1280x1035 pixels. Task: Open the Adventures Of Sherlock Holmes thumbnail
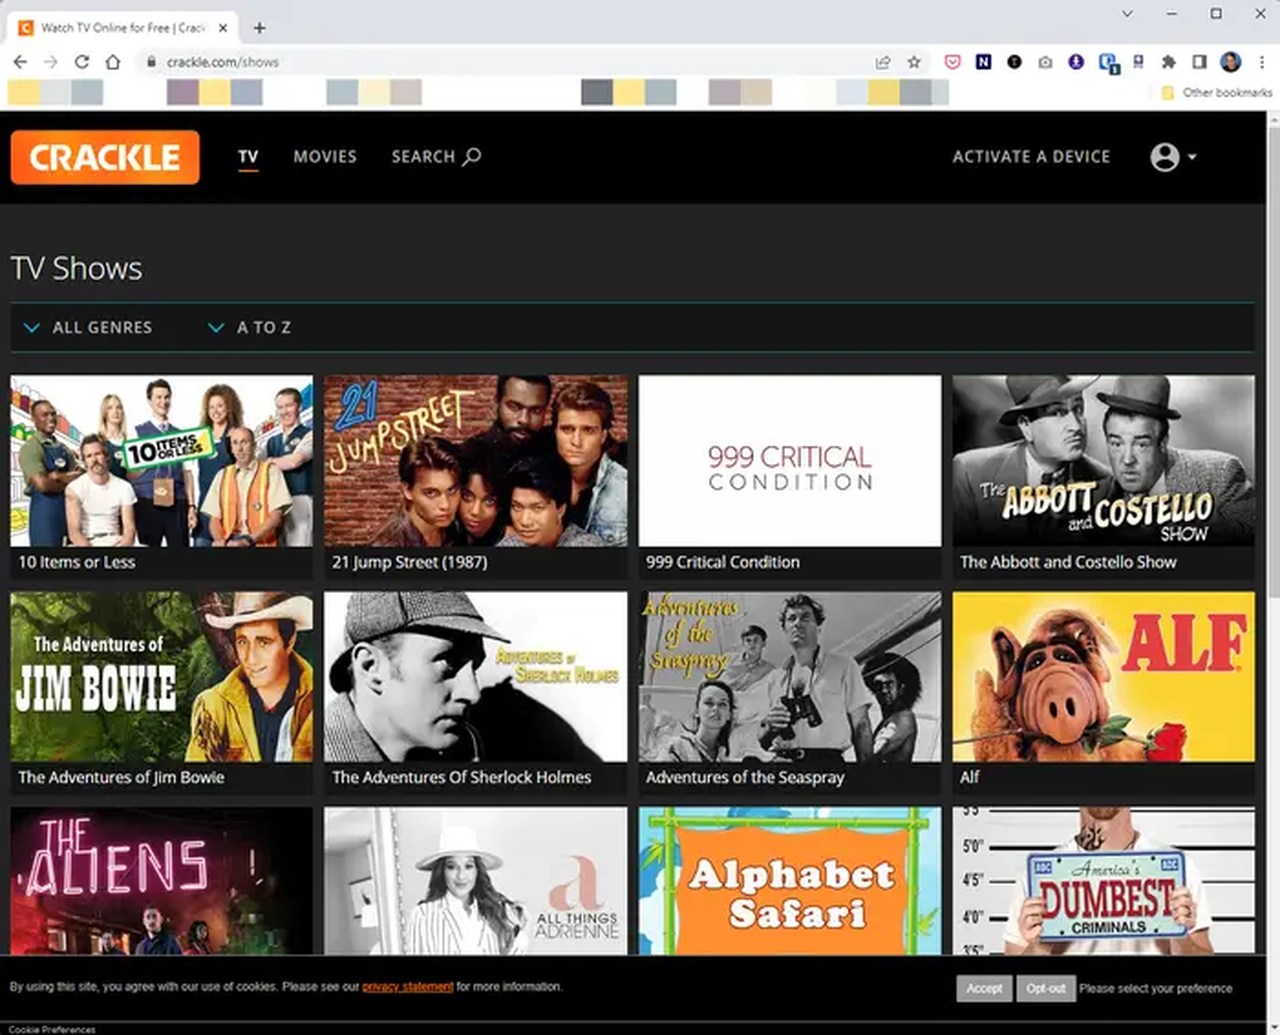pyautogui.click(x=476, y=677)
